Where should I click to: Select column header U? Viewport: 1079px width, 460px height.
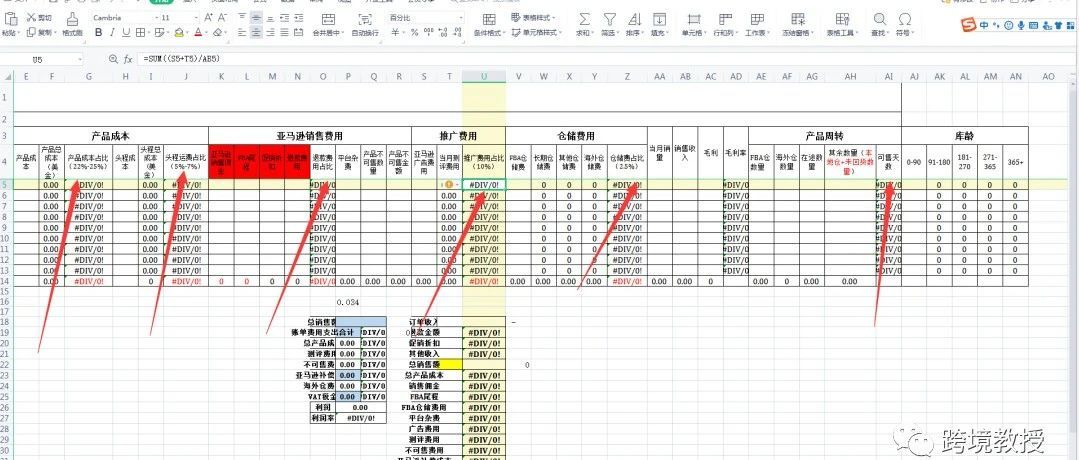(x=484, y=76)
